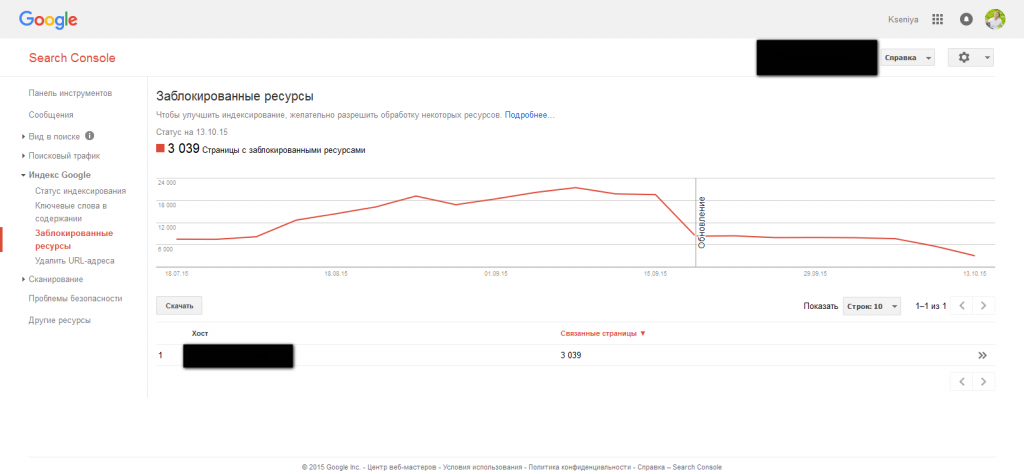Open the user account avatar
The height and width of the screenshot is (474, 1024).
coord(995,19)
